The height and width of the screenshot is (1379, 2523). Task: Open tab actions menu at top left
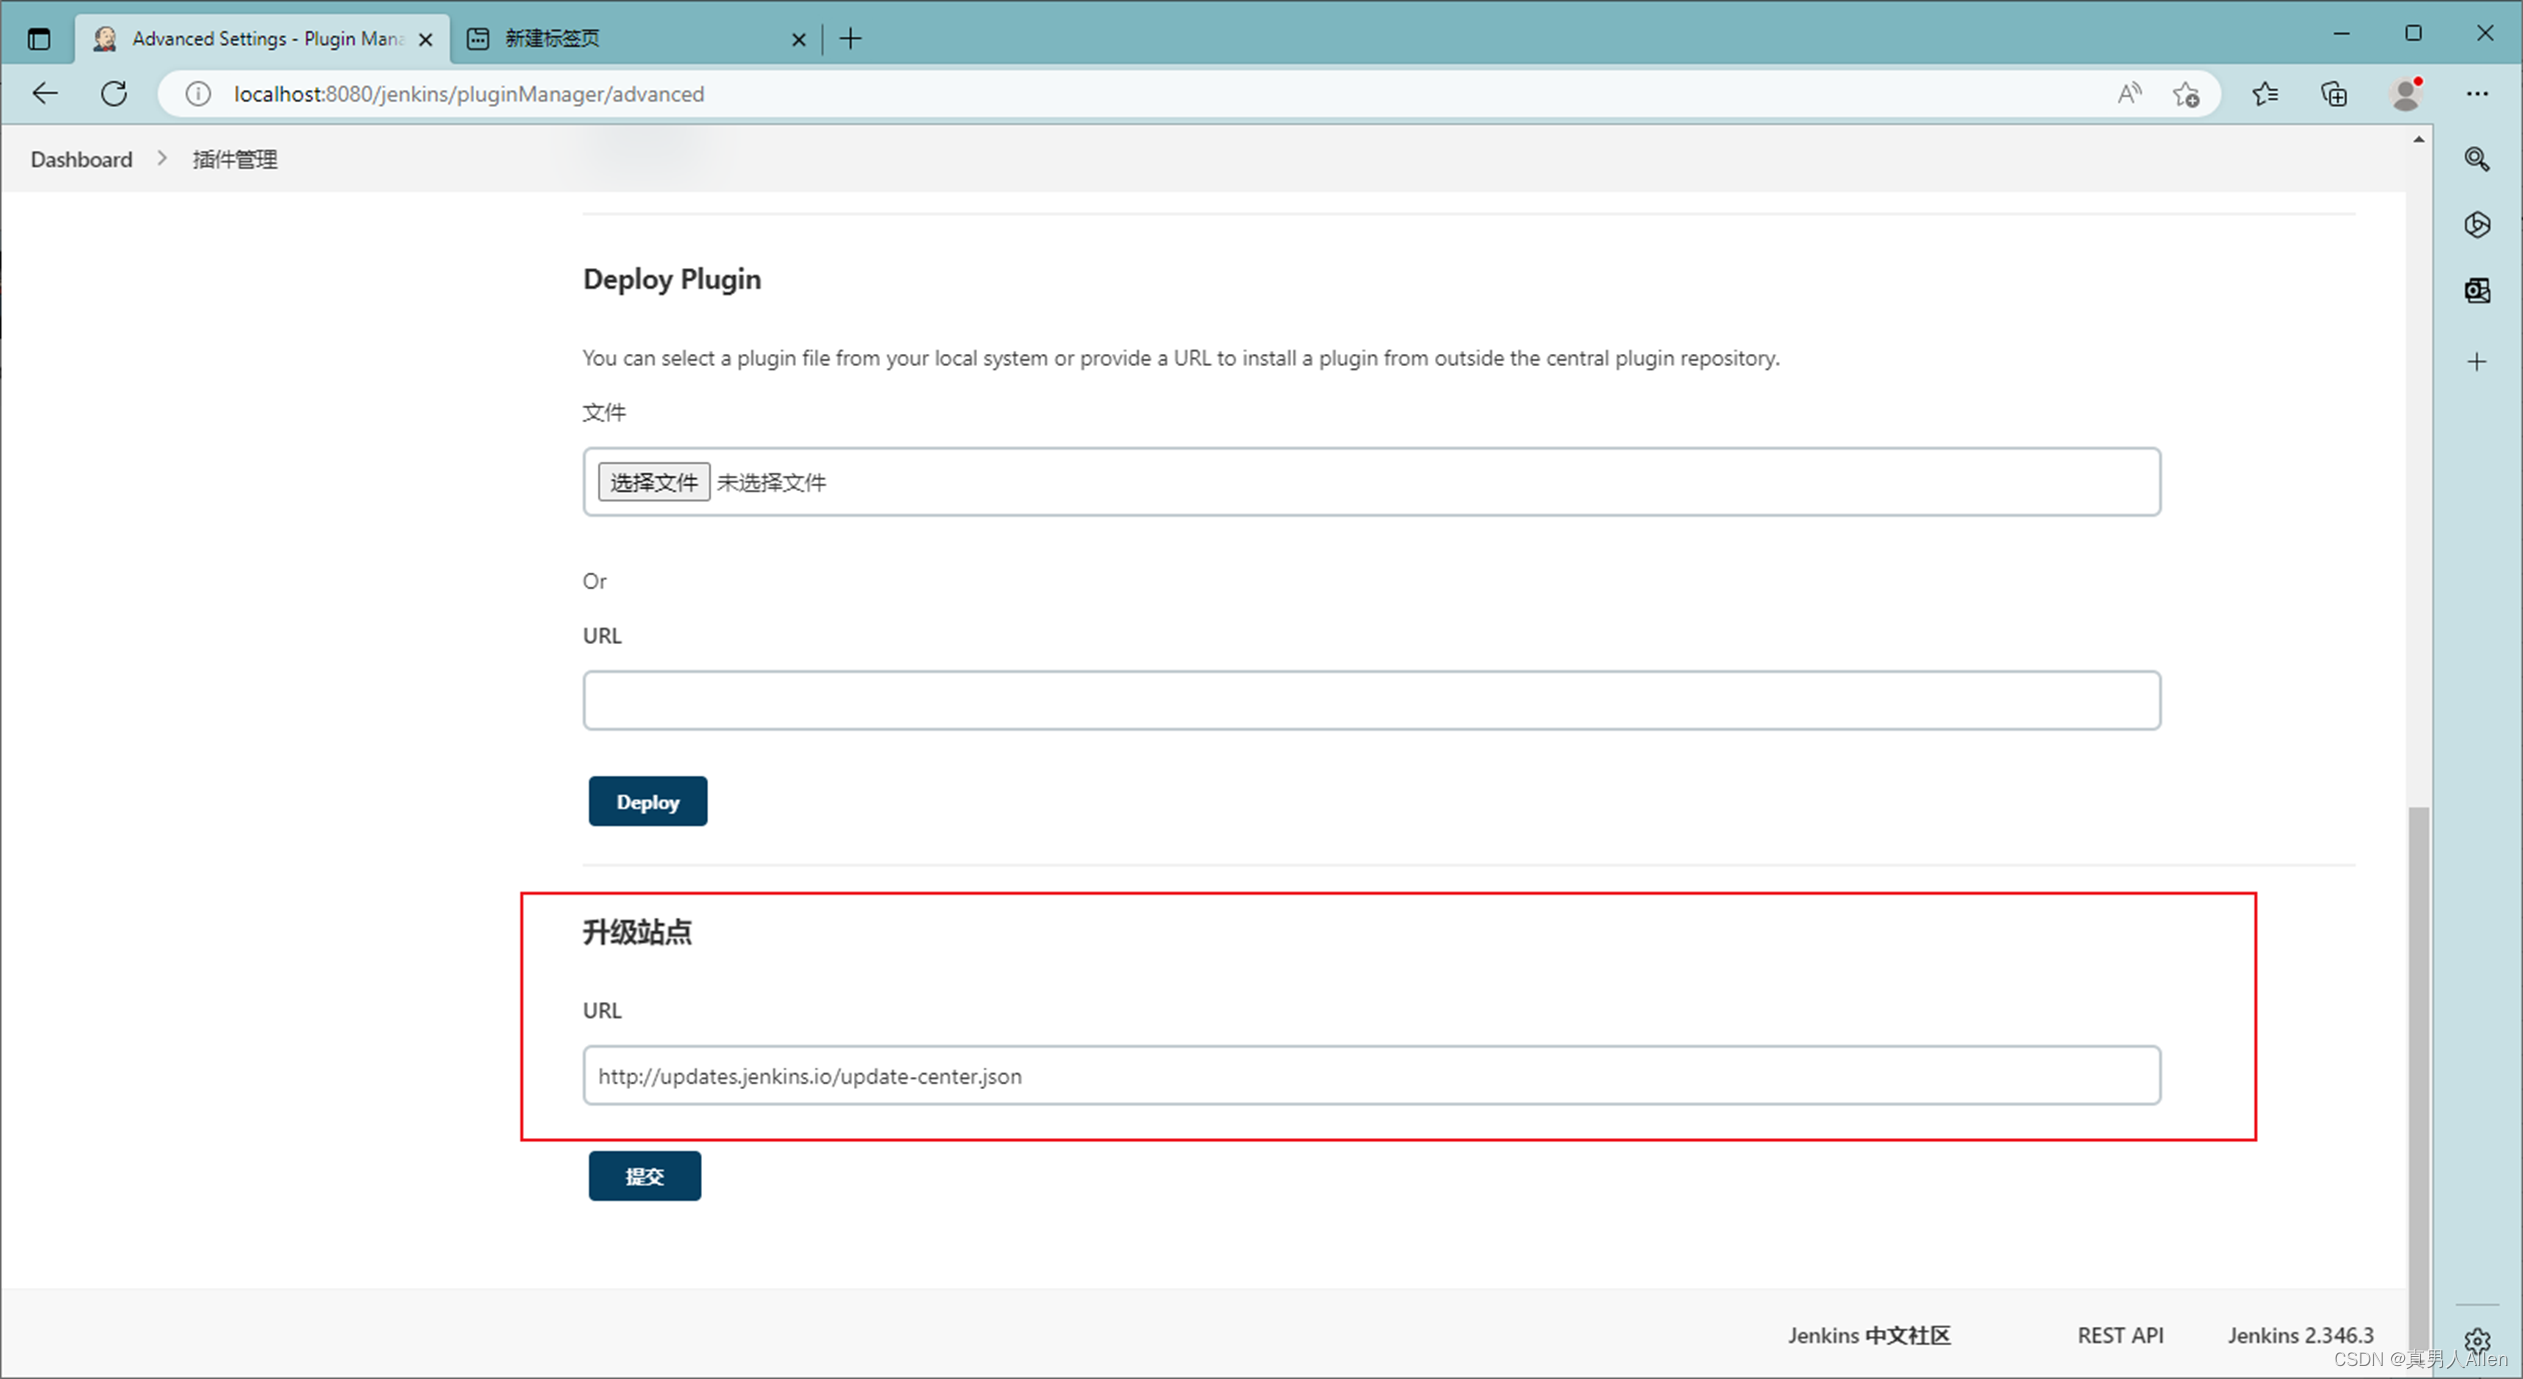[39, 38]
